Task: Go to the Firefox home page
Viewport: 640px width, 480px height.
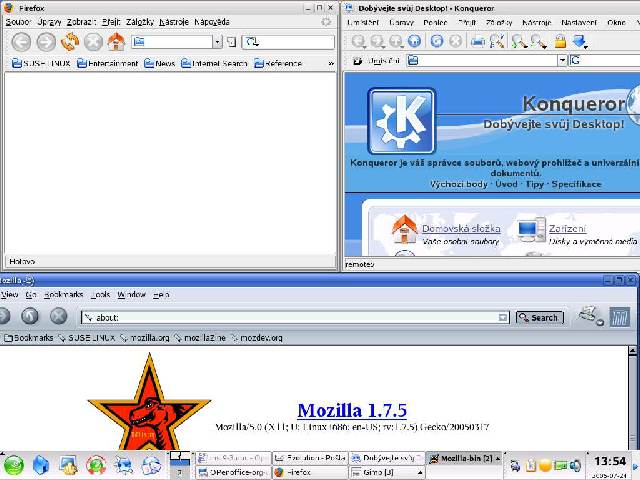Action: click(x=116, y=42)
